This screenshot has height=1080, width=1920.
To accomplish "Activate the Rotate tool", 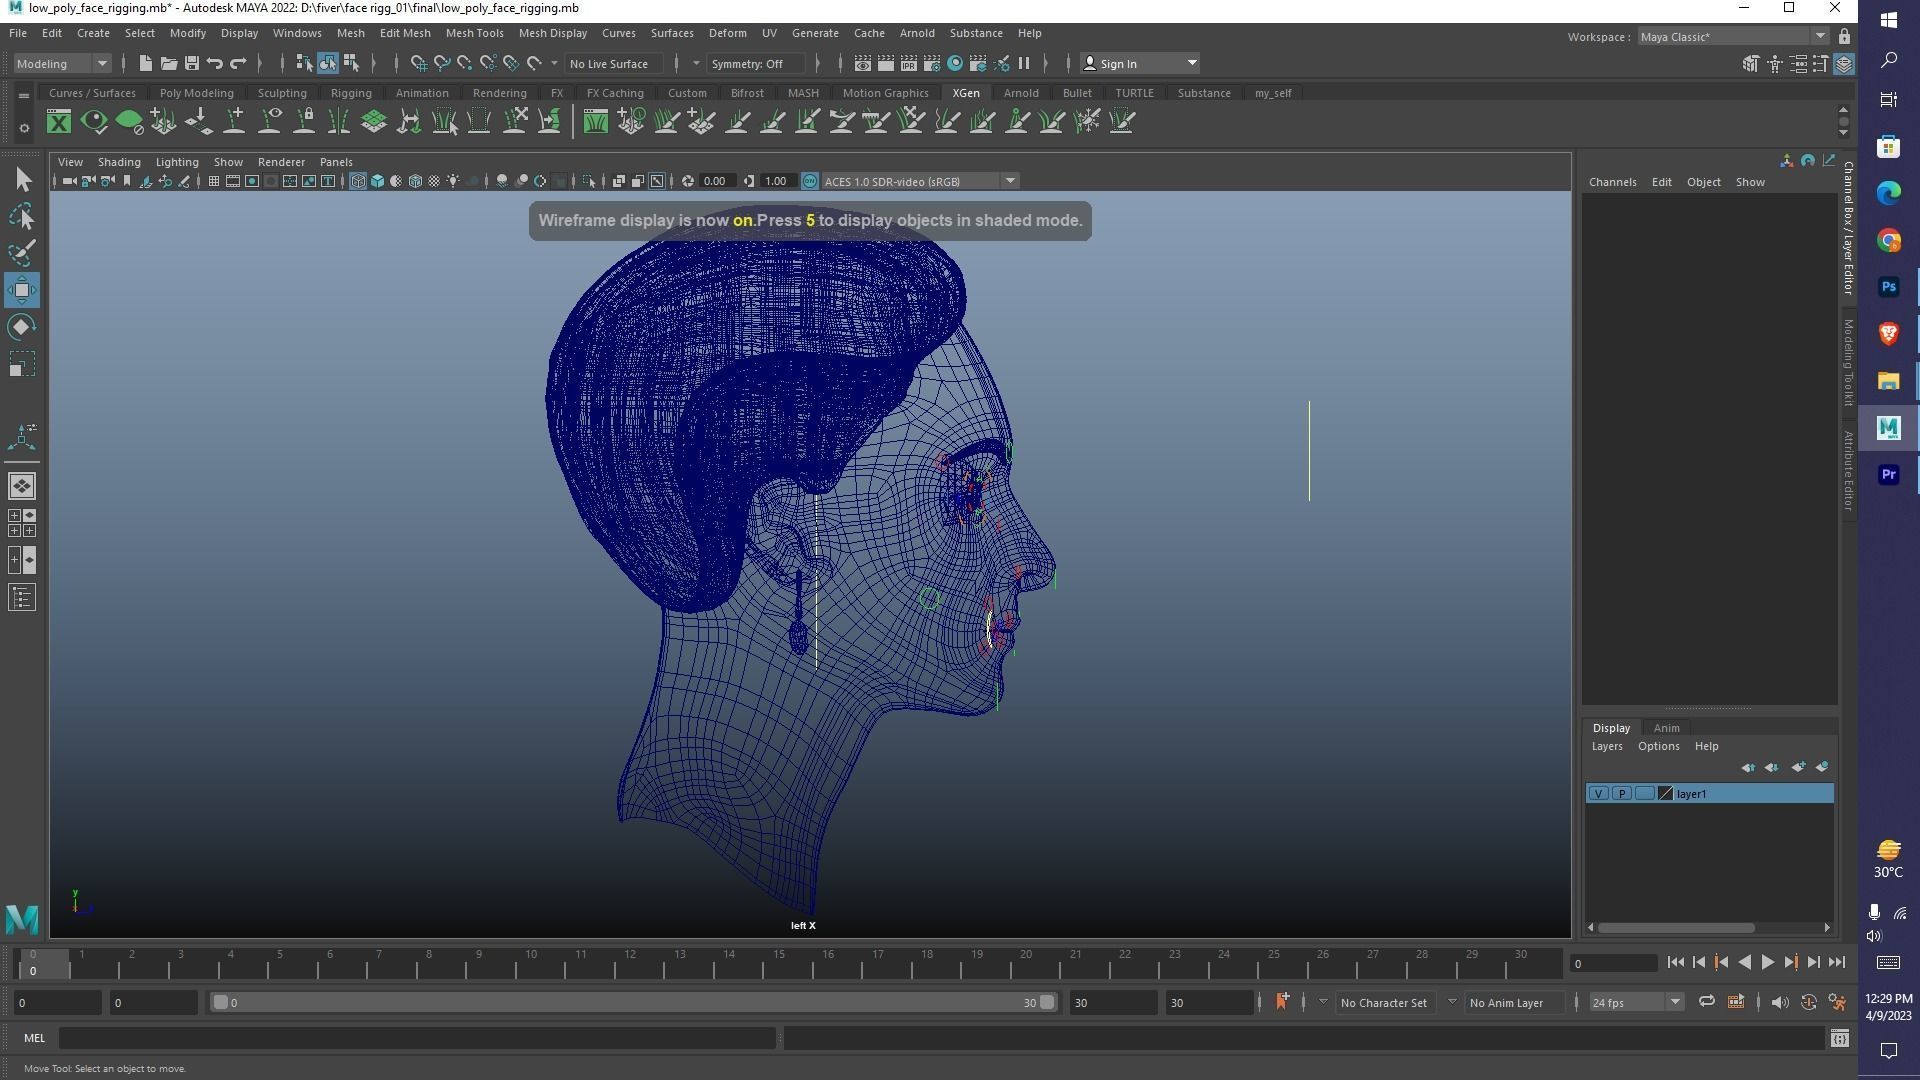I will click(22, 326).
